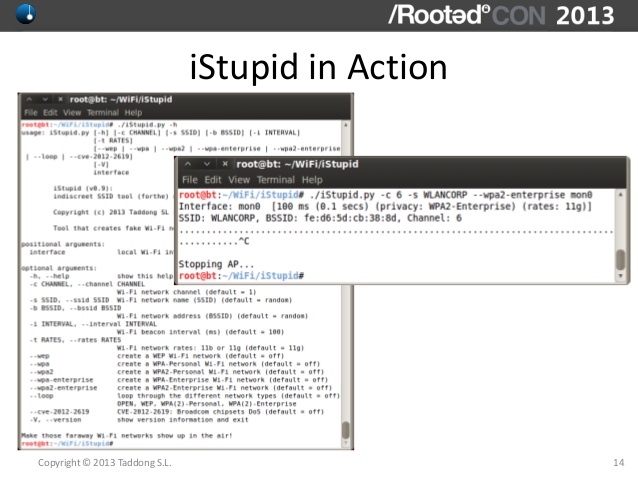The width and height of the screenshot is (638, 479).
Task: Click the down-arrow button on the back terminal's title bar
Action: (44, 100)
